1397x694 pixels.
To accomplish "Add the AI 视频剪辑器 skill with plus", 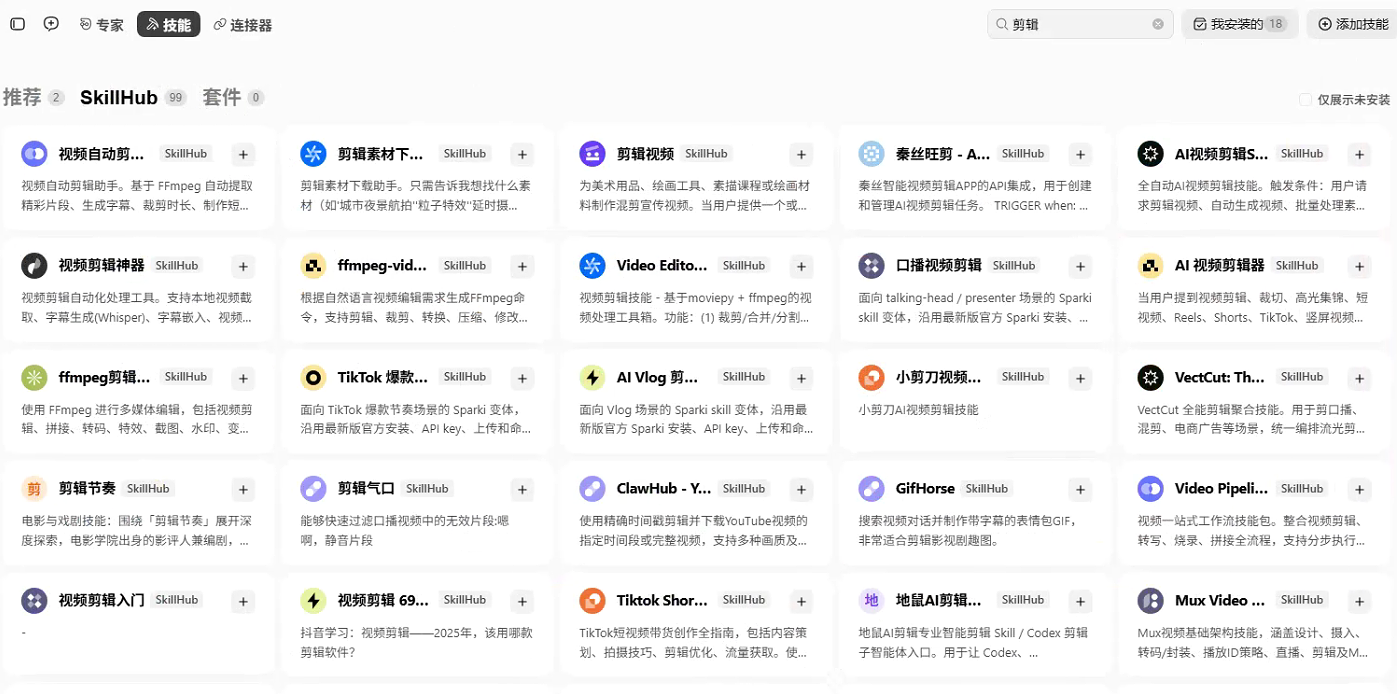I will 1359,266.
